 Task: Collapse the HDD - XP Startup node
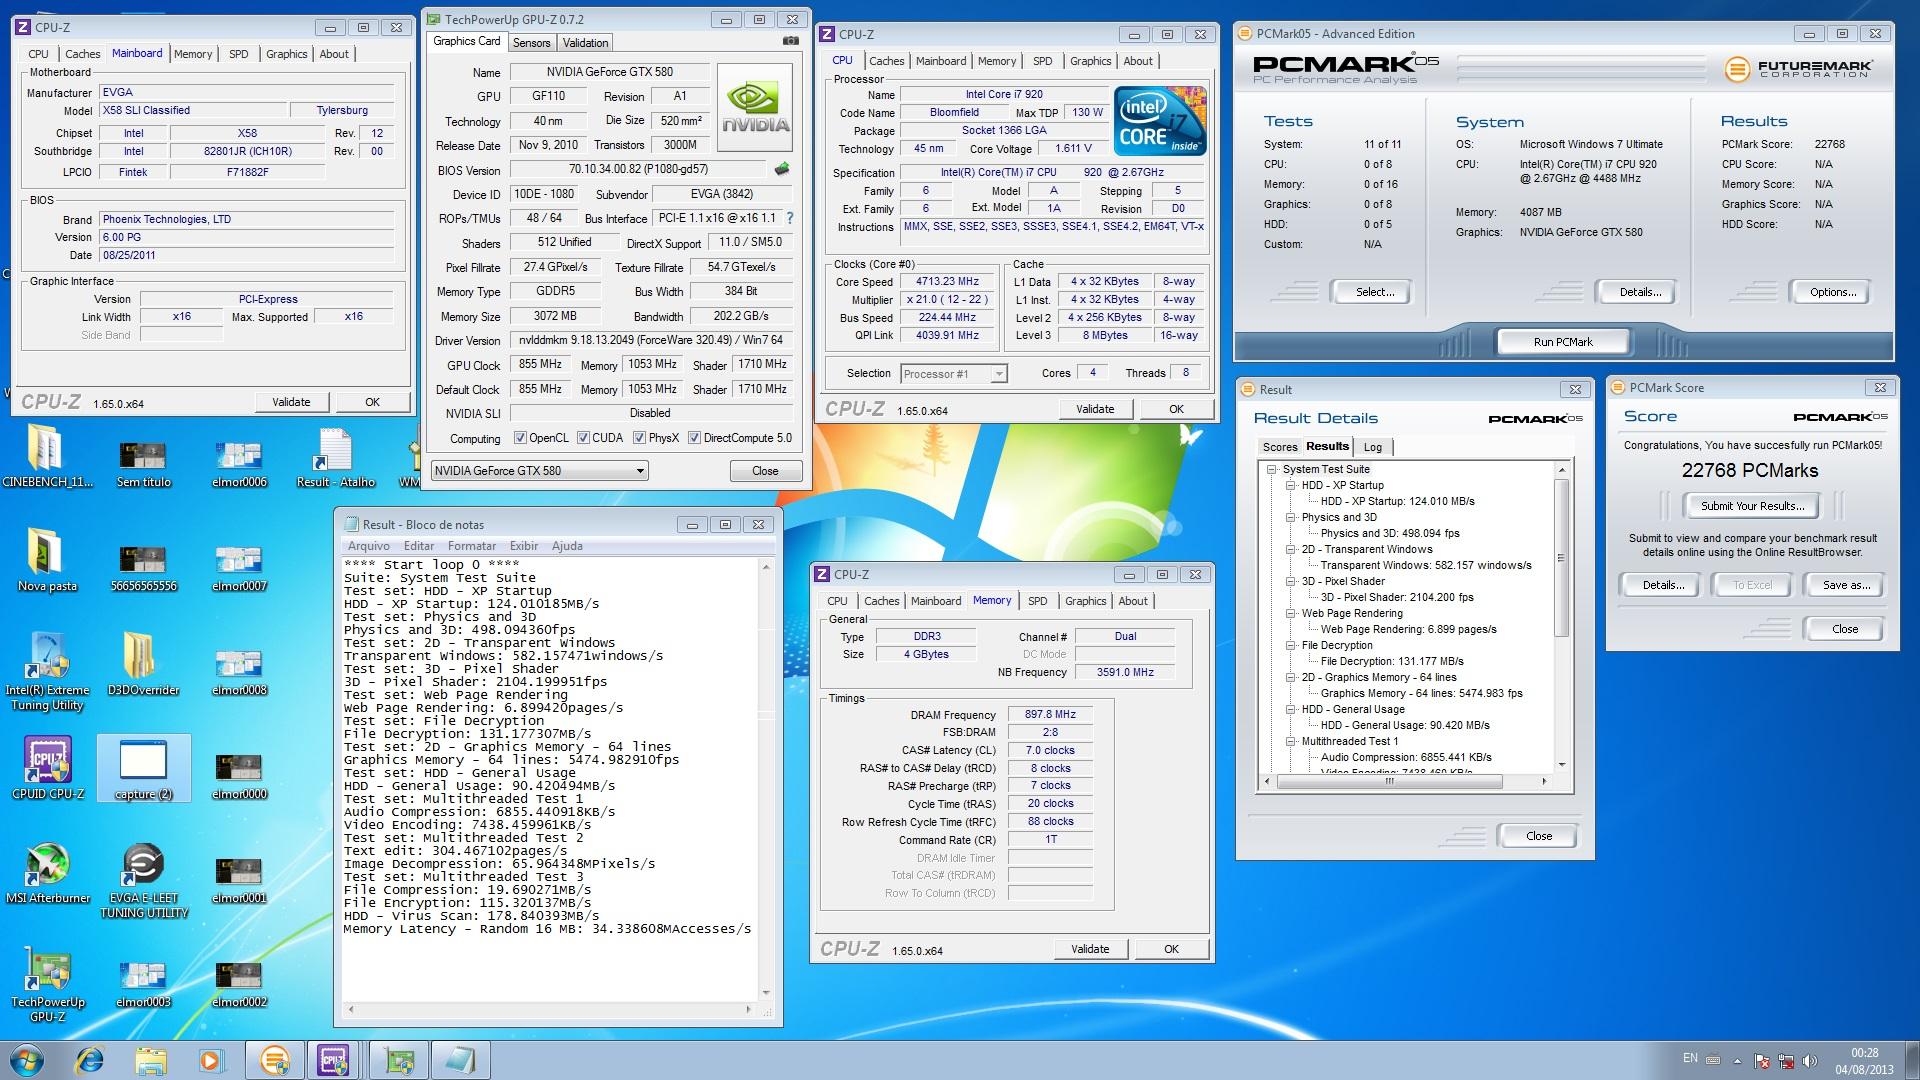coord(1290,485)
